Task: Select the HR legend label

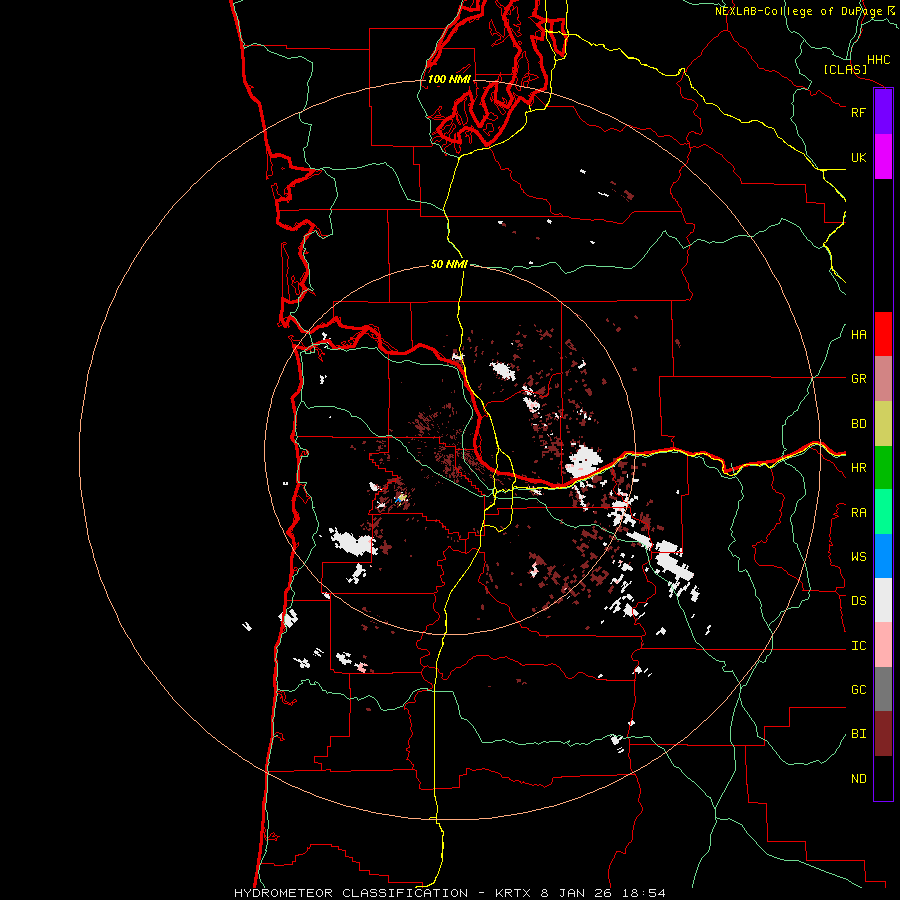Action: (x=858, y=468)
